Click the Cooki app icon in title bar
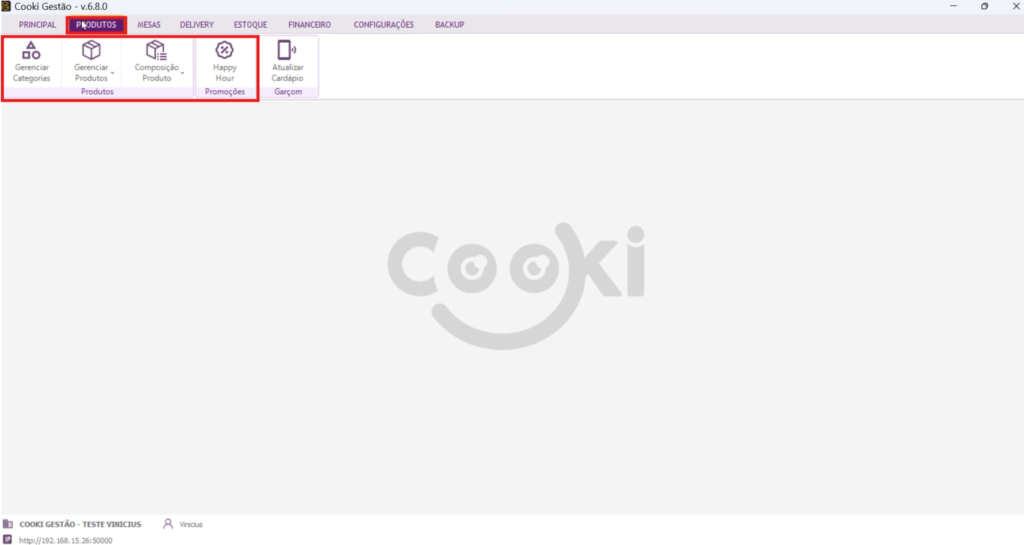The height and width of the screenshot is (545, 1024). pyautogui.click(x=6, y=6)
